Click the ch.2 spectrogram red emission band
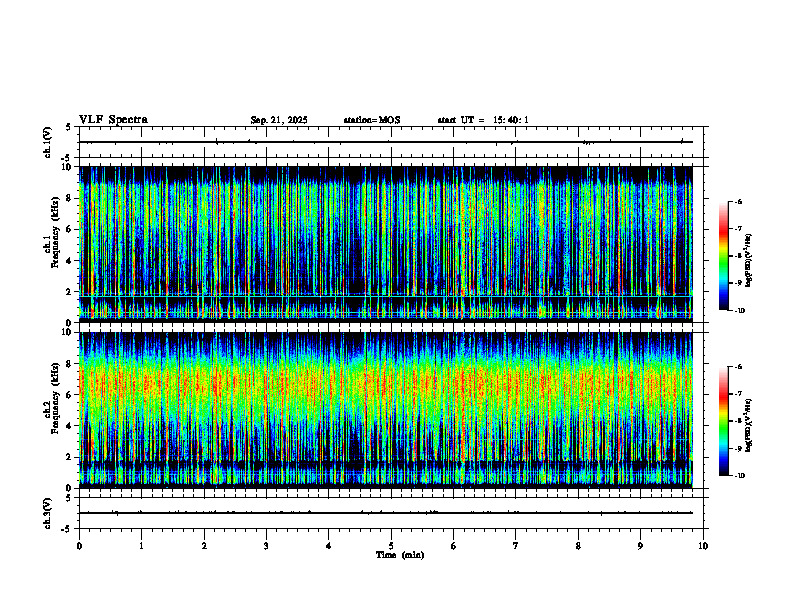The width and height of the screenshot is (792, 612). [x=386, y=386]
